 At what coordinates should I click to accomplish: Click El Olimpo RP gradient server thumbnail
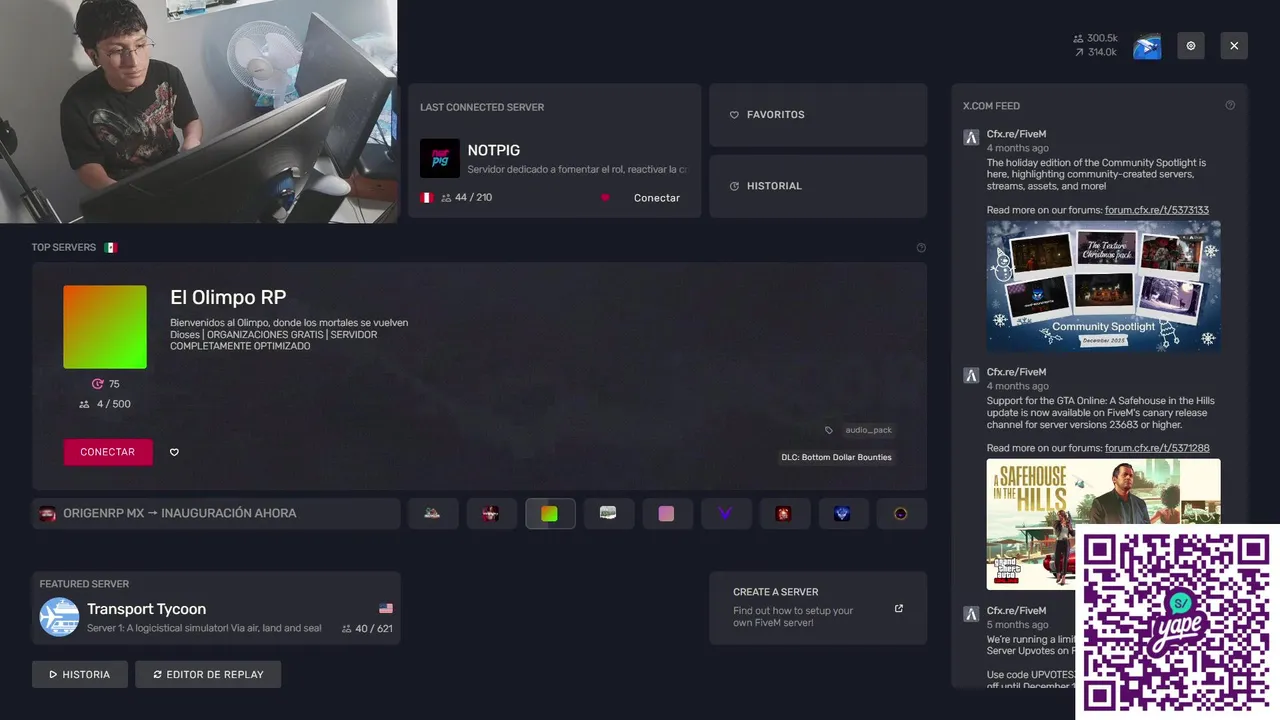point(105,327)
